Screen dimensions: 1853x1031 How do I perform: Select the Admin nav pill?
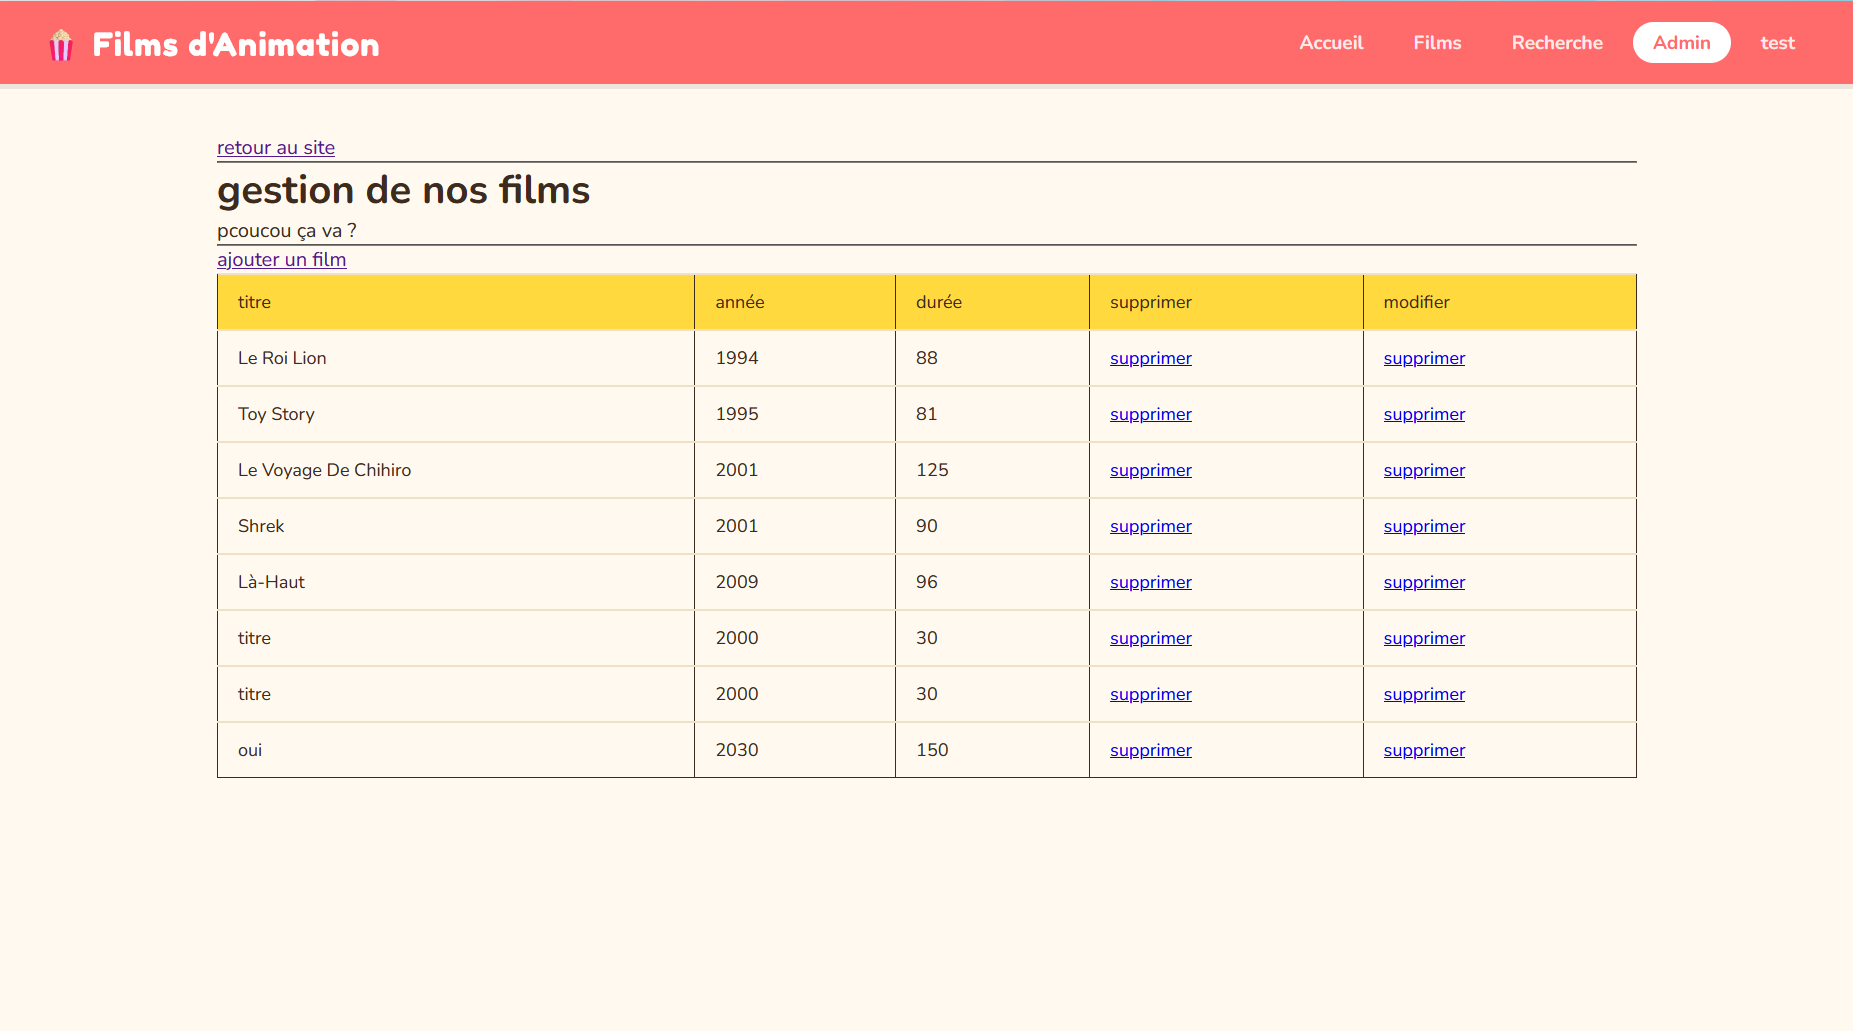tap(1681, 43)
